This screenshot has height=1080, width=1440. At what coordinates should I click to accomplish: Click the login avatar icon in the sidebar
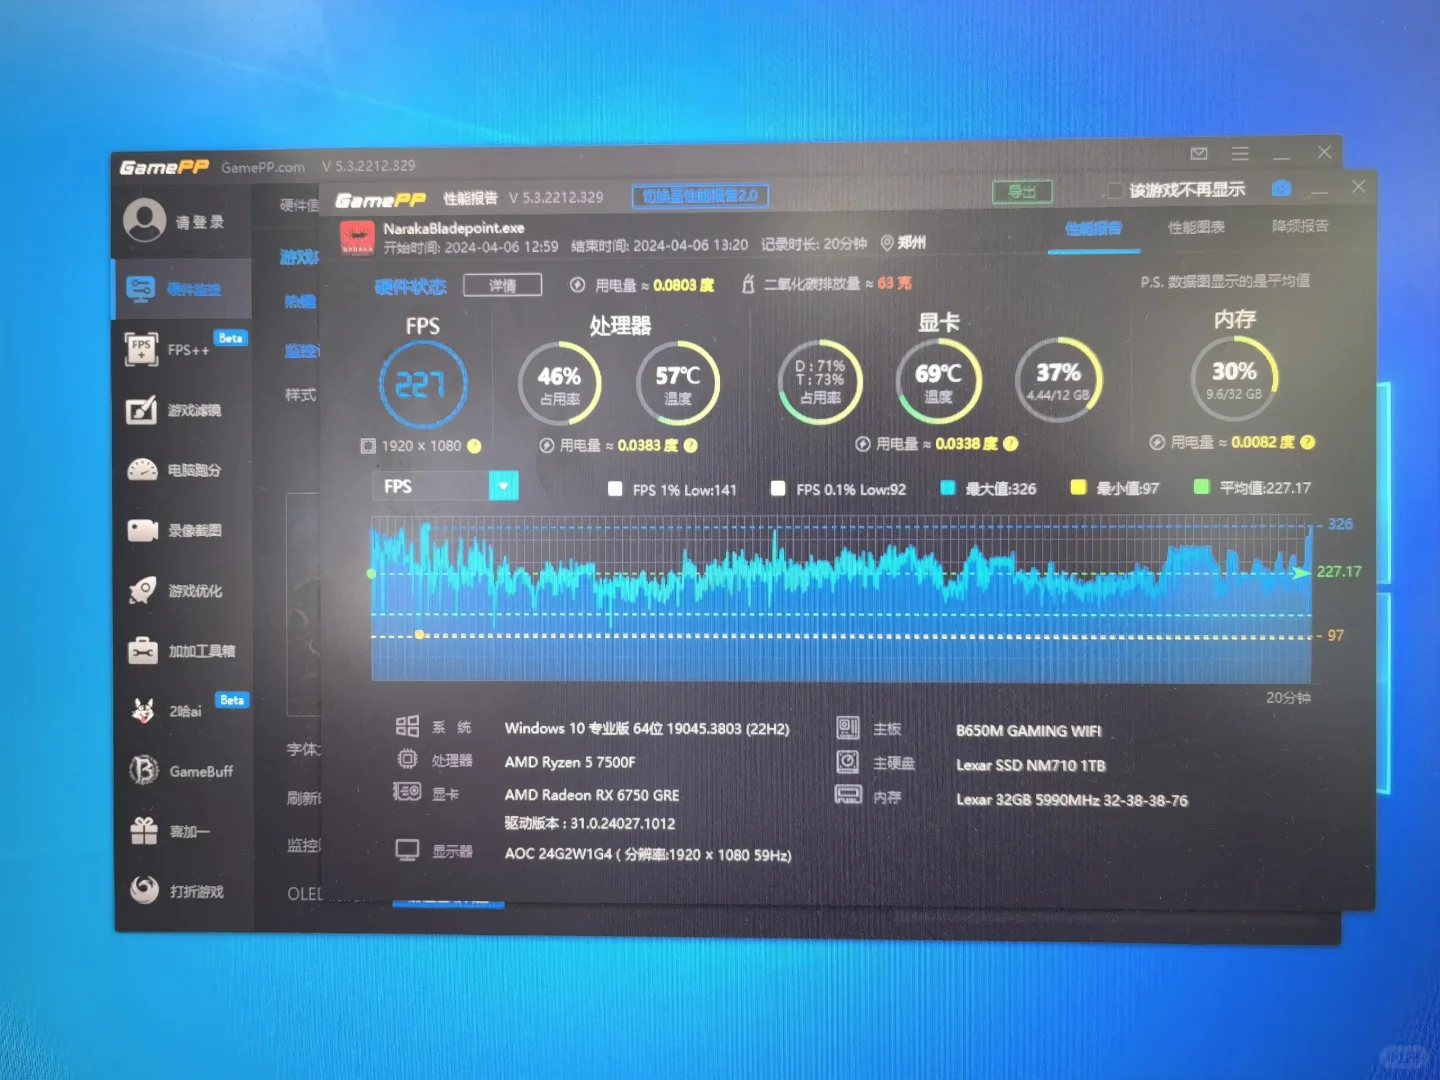pyautogui.click(x=145, y=221)
